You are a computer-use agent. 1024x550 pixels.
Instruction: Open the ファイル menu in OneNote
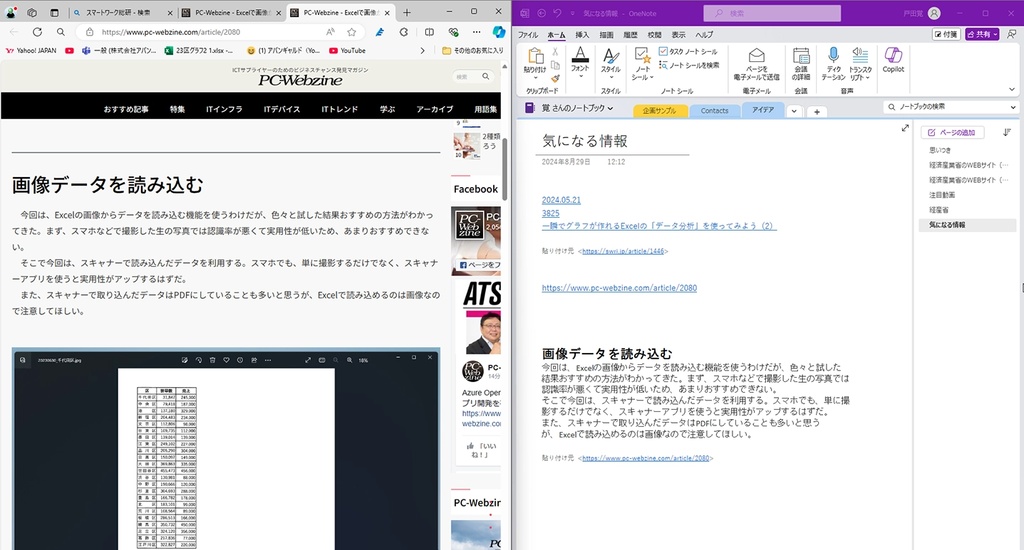click(528, 35)
